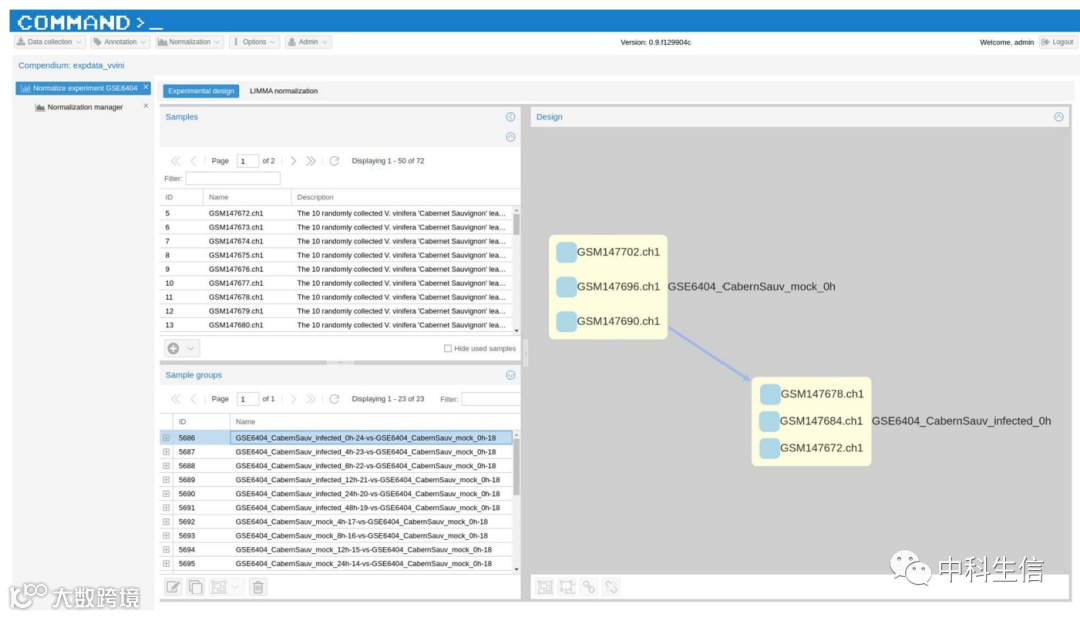Expand sample group row 5692

(166, 522)
